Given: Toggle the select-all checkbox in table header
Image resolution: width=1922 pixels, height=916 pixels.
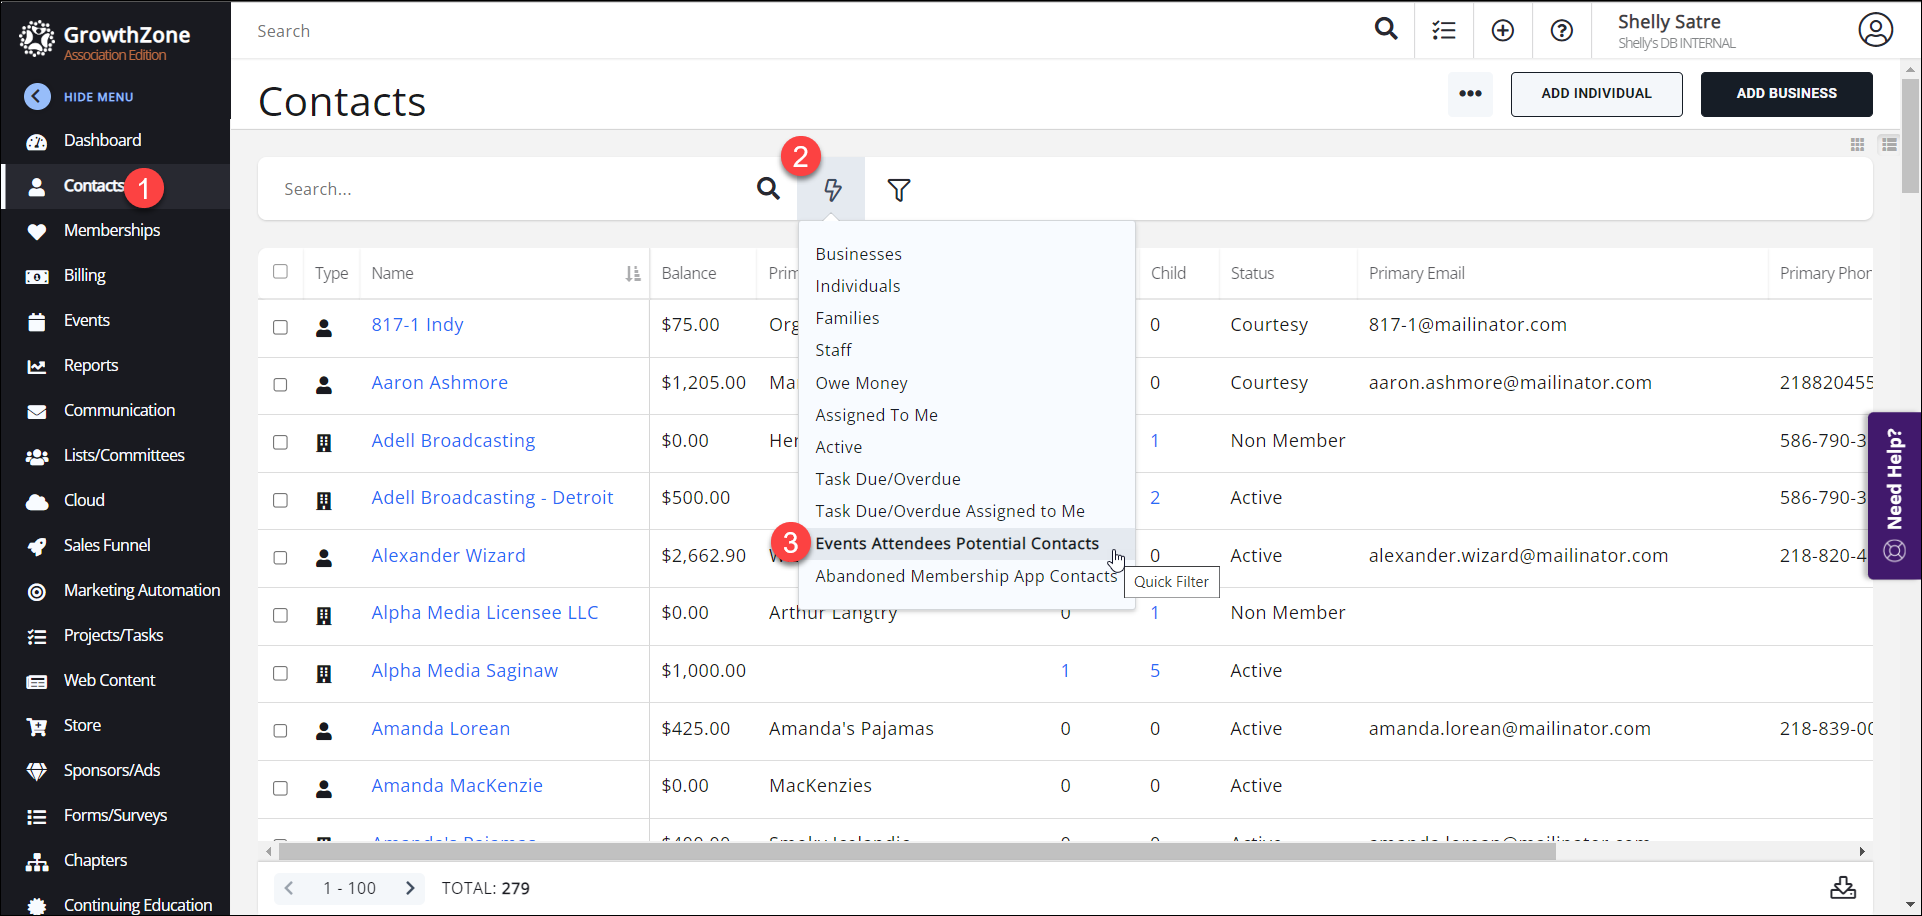Looking at the screenshot, I should pyautogui.click(x=281, y=272).
